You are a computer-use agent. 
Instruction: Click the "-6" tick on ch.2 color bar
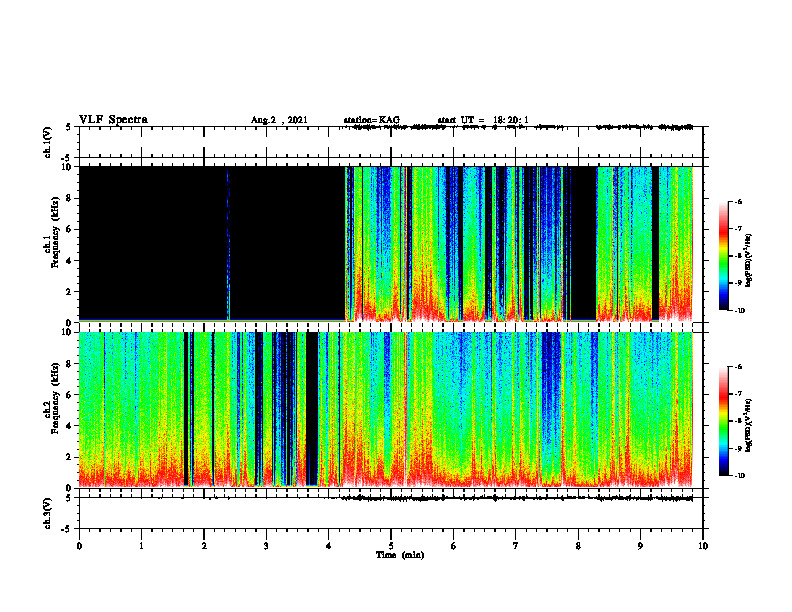738,367
